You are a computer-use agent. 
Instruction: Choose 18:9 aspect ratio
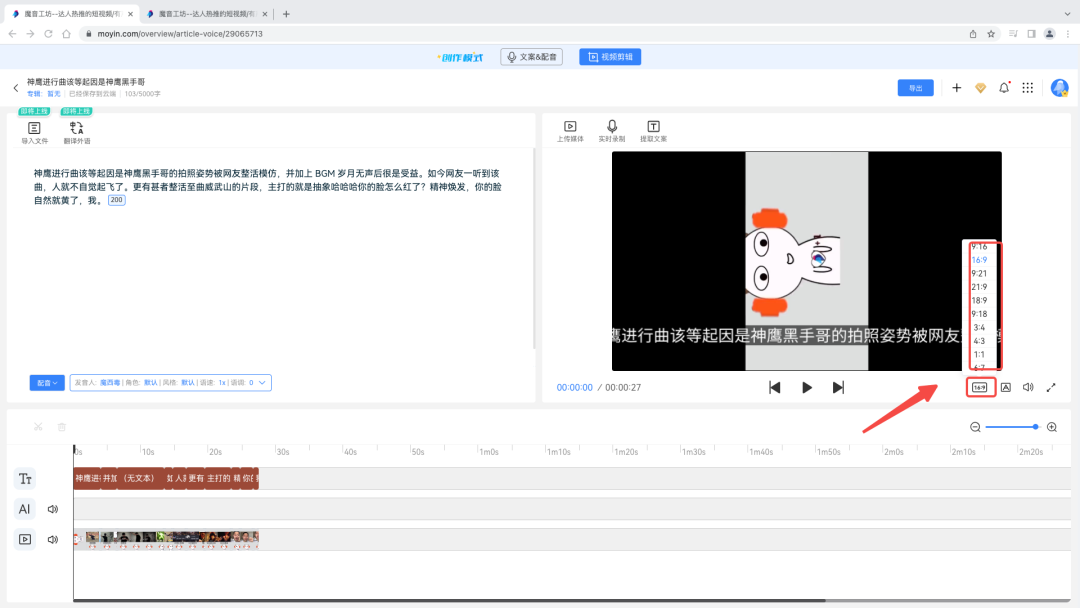coord(979,300)
